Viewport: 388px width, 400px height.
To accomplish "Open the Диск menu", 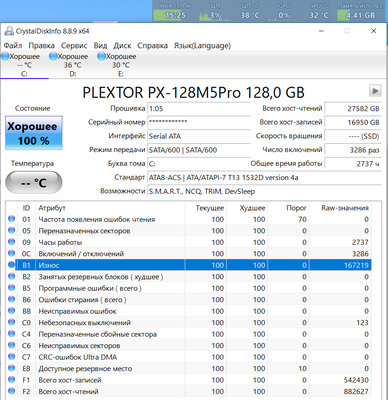I will [x=122, y=45].
